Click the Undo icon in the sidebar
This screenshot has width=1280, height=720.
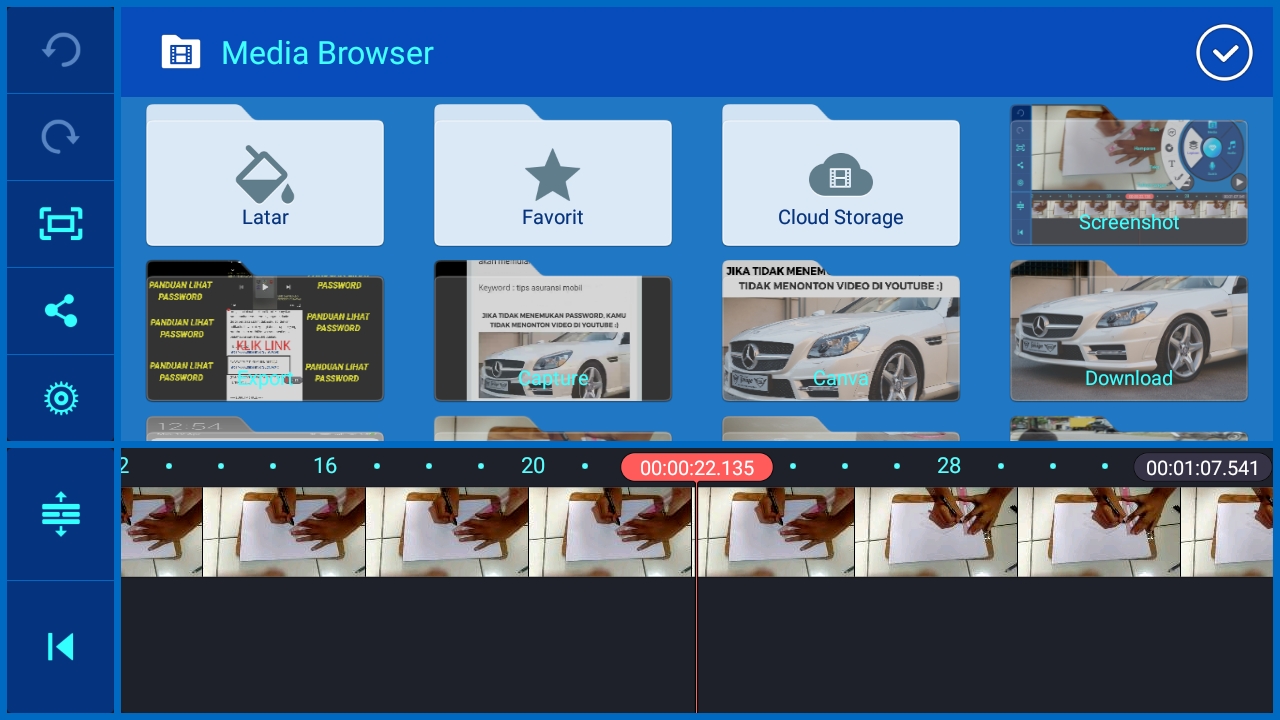(x=60, y=50)
